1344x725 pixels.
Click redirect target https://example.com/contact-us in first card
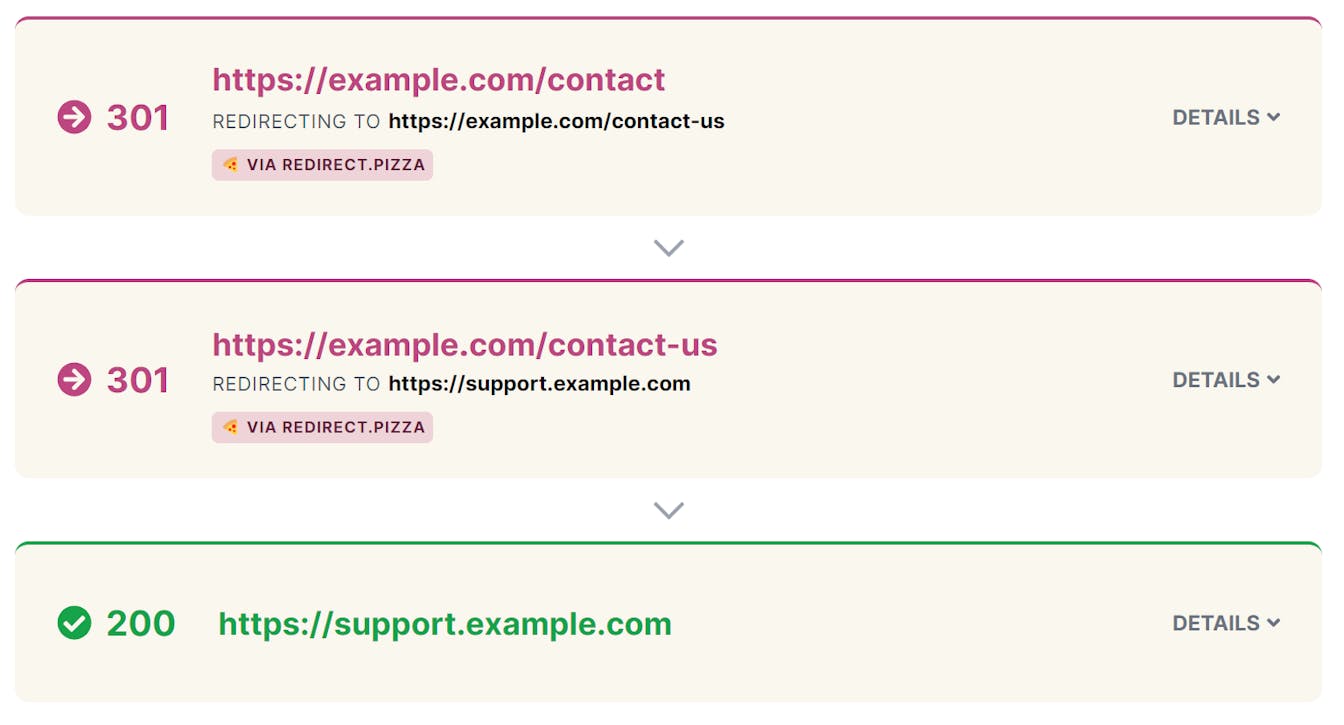(x=557, y=122)
